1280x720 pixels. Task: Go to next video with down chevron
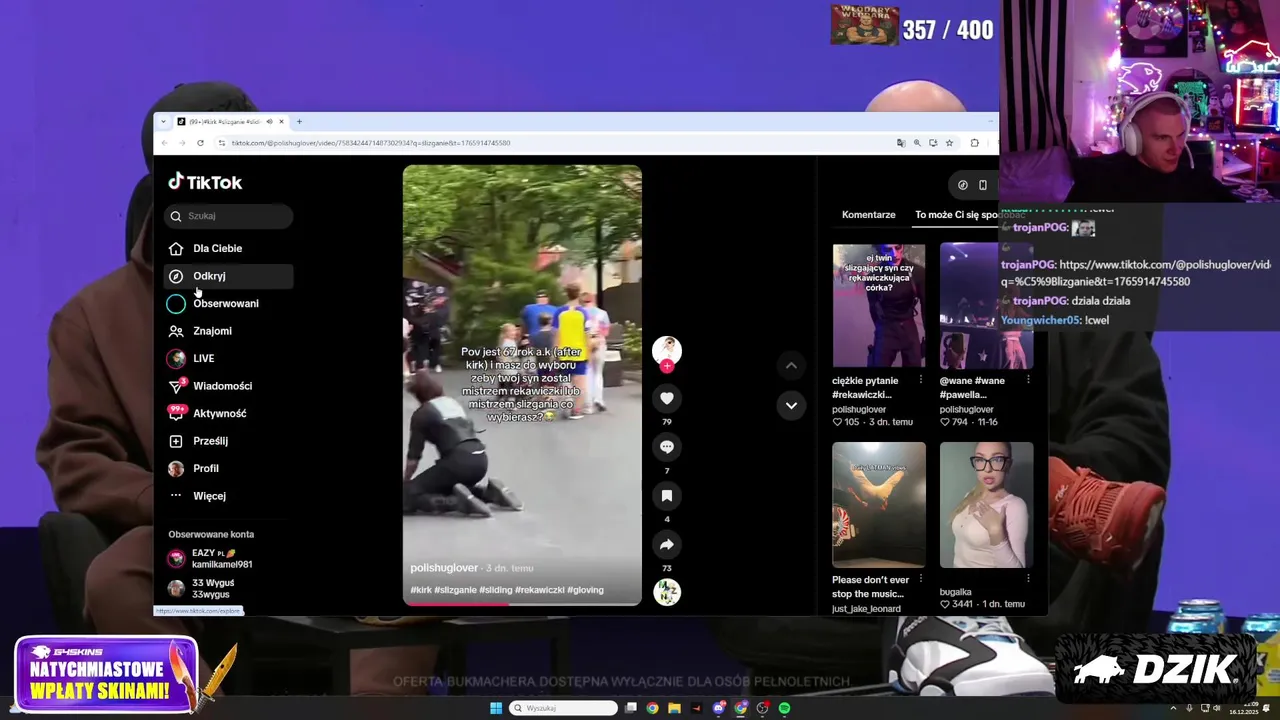(791, 405)
